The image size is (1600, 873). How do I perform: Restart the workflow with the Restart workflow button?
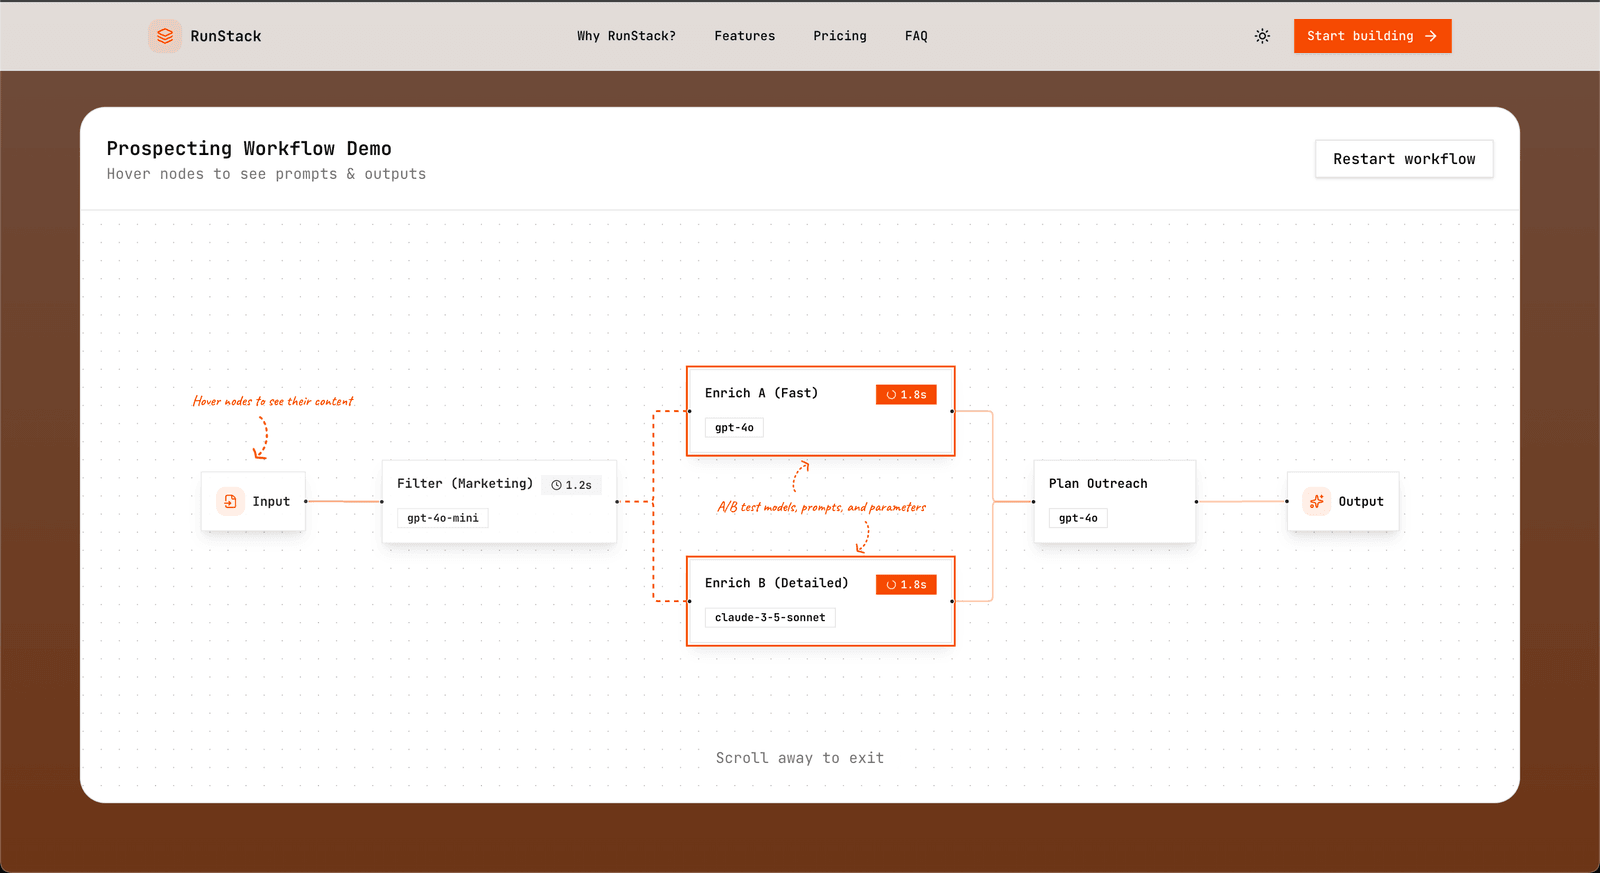coord(1404,159)
